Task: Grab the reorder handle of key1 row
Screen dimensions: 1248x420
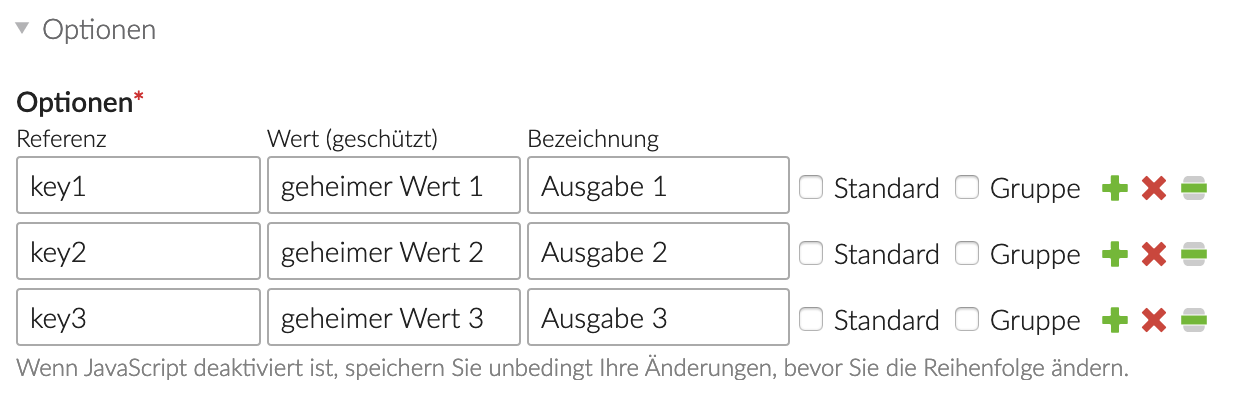Action: [x=1194, y=188]
